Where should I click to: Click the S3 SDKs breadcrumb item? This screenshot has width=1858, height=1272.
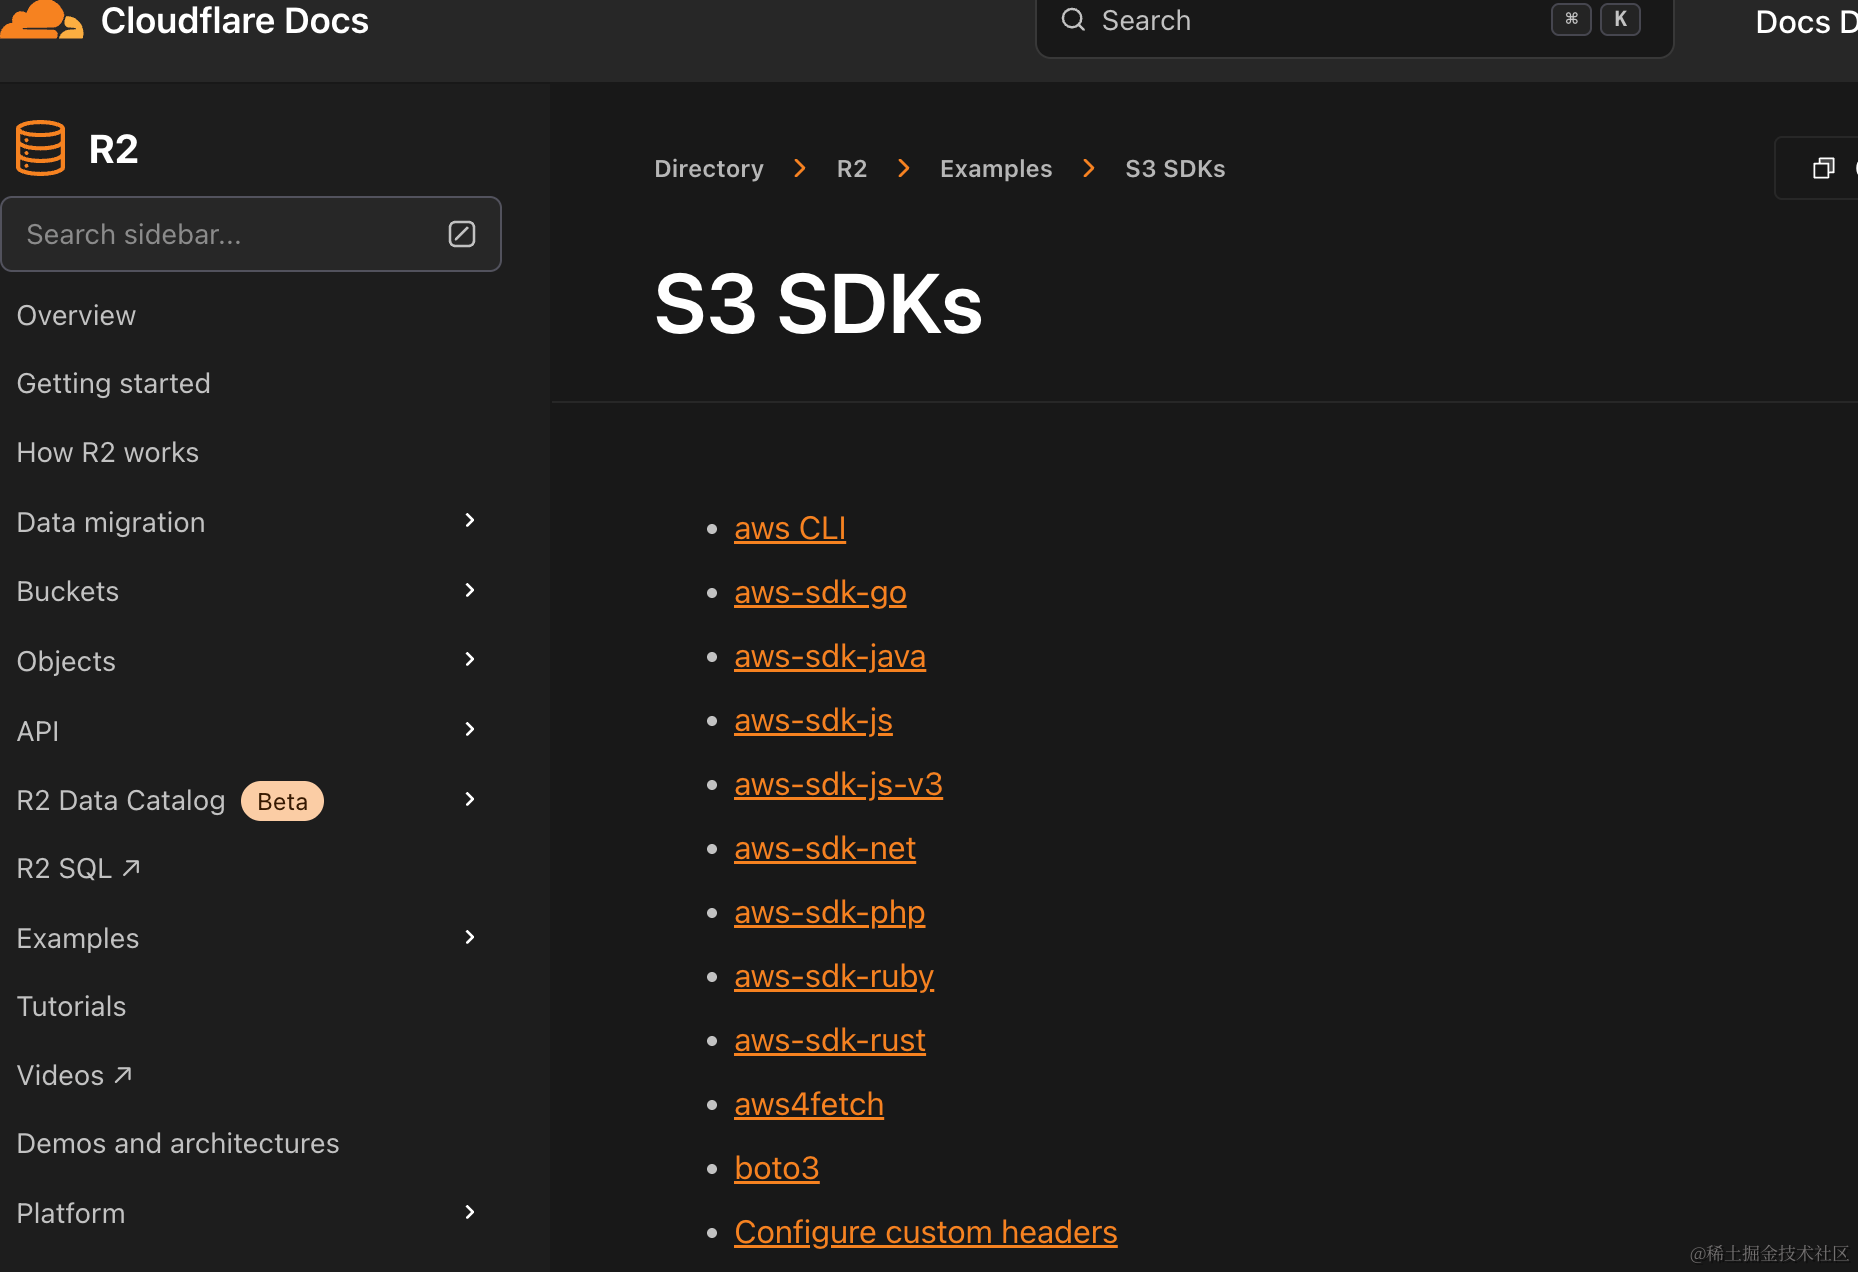click(1175, 168)
